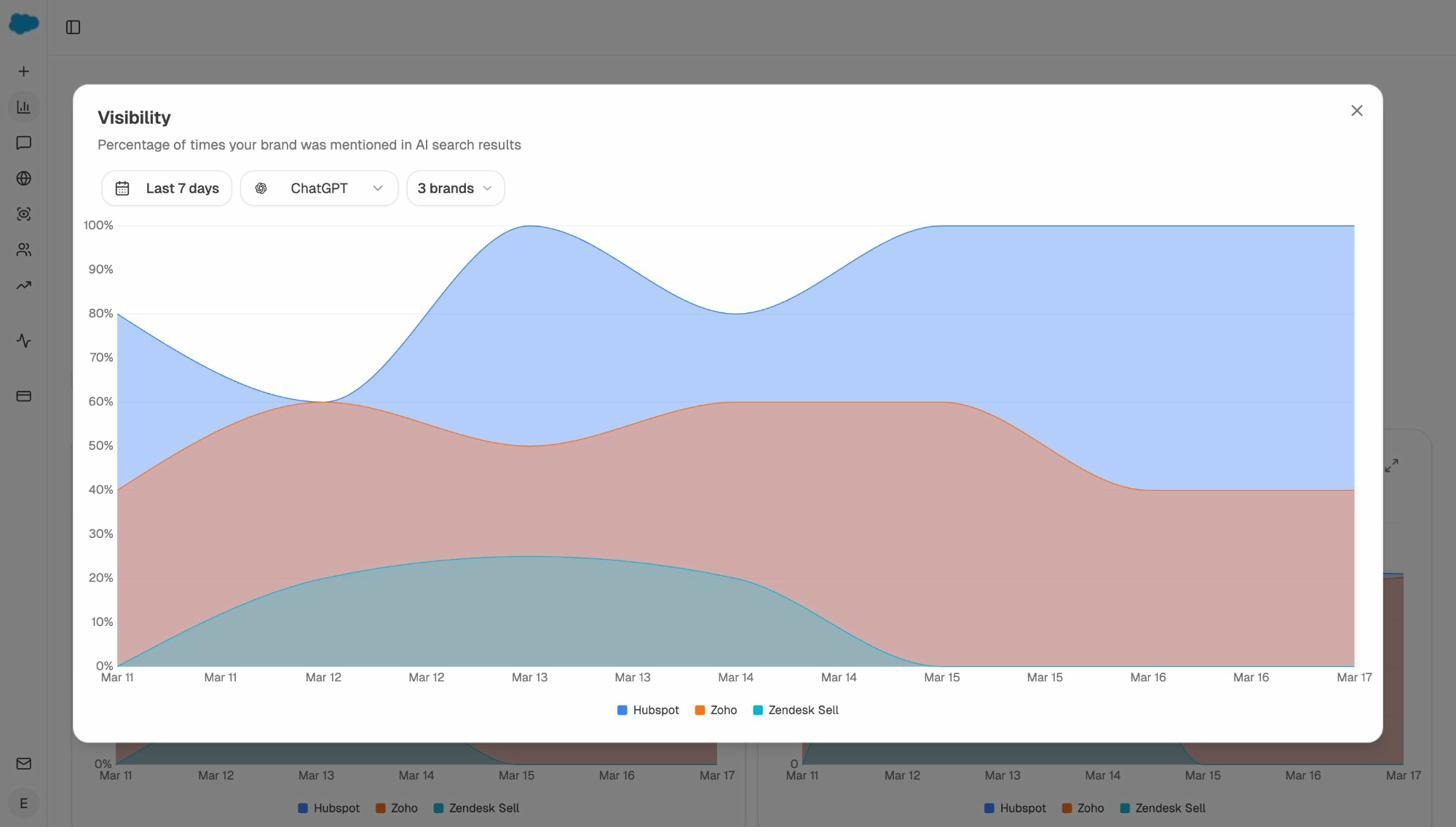Select the people icon in the sidebar
Screen dimensions: 1456x840
23,249
